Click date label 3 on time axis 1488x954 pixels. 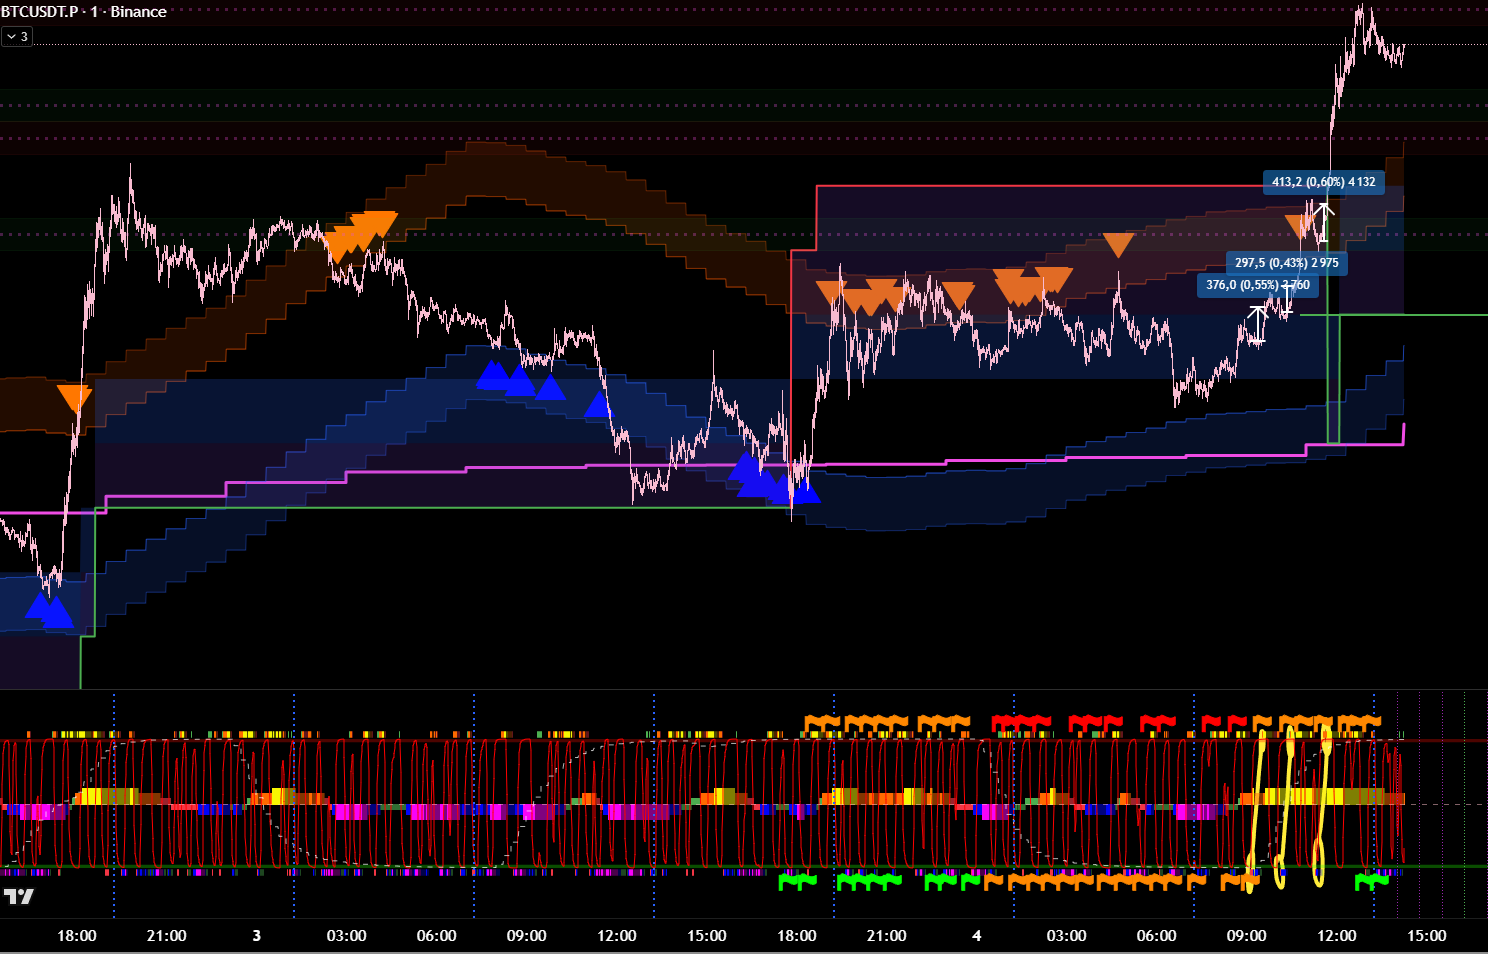[256, 936]
